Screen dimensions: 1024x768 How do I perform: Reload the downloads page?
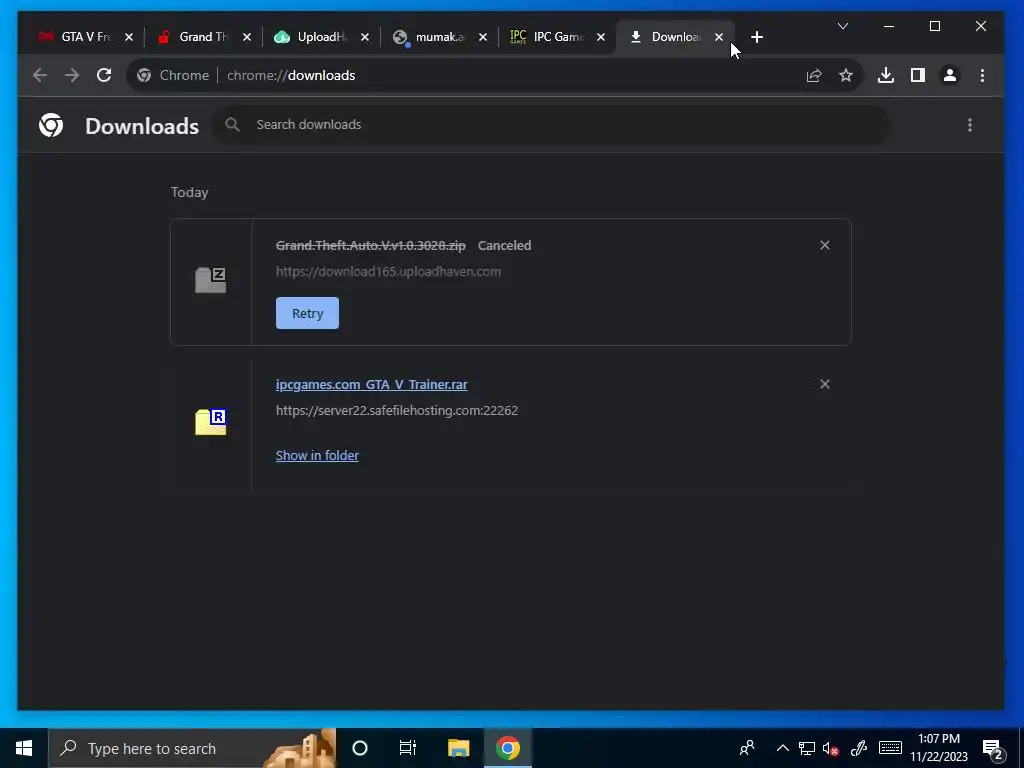pyautogui.click(x=104, y=75)
